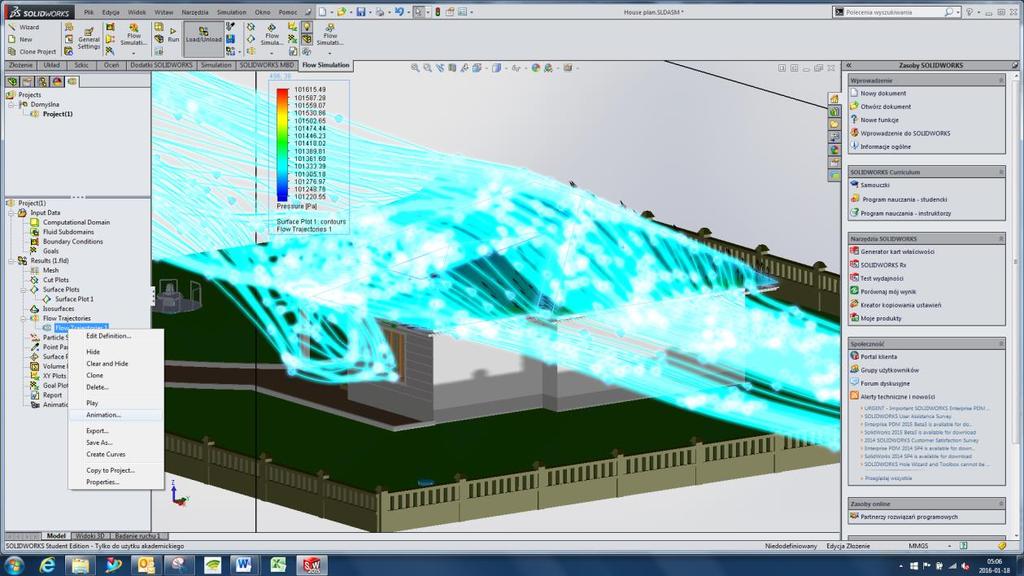The height and width of the screenshot is (576, 1024).
Task: Collapse the Zasoby SOLIDWORKS task pane
Action: [x=848, y=65]
